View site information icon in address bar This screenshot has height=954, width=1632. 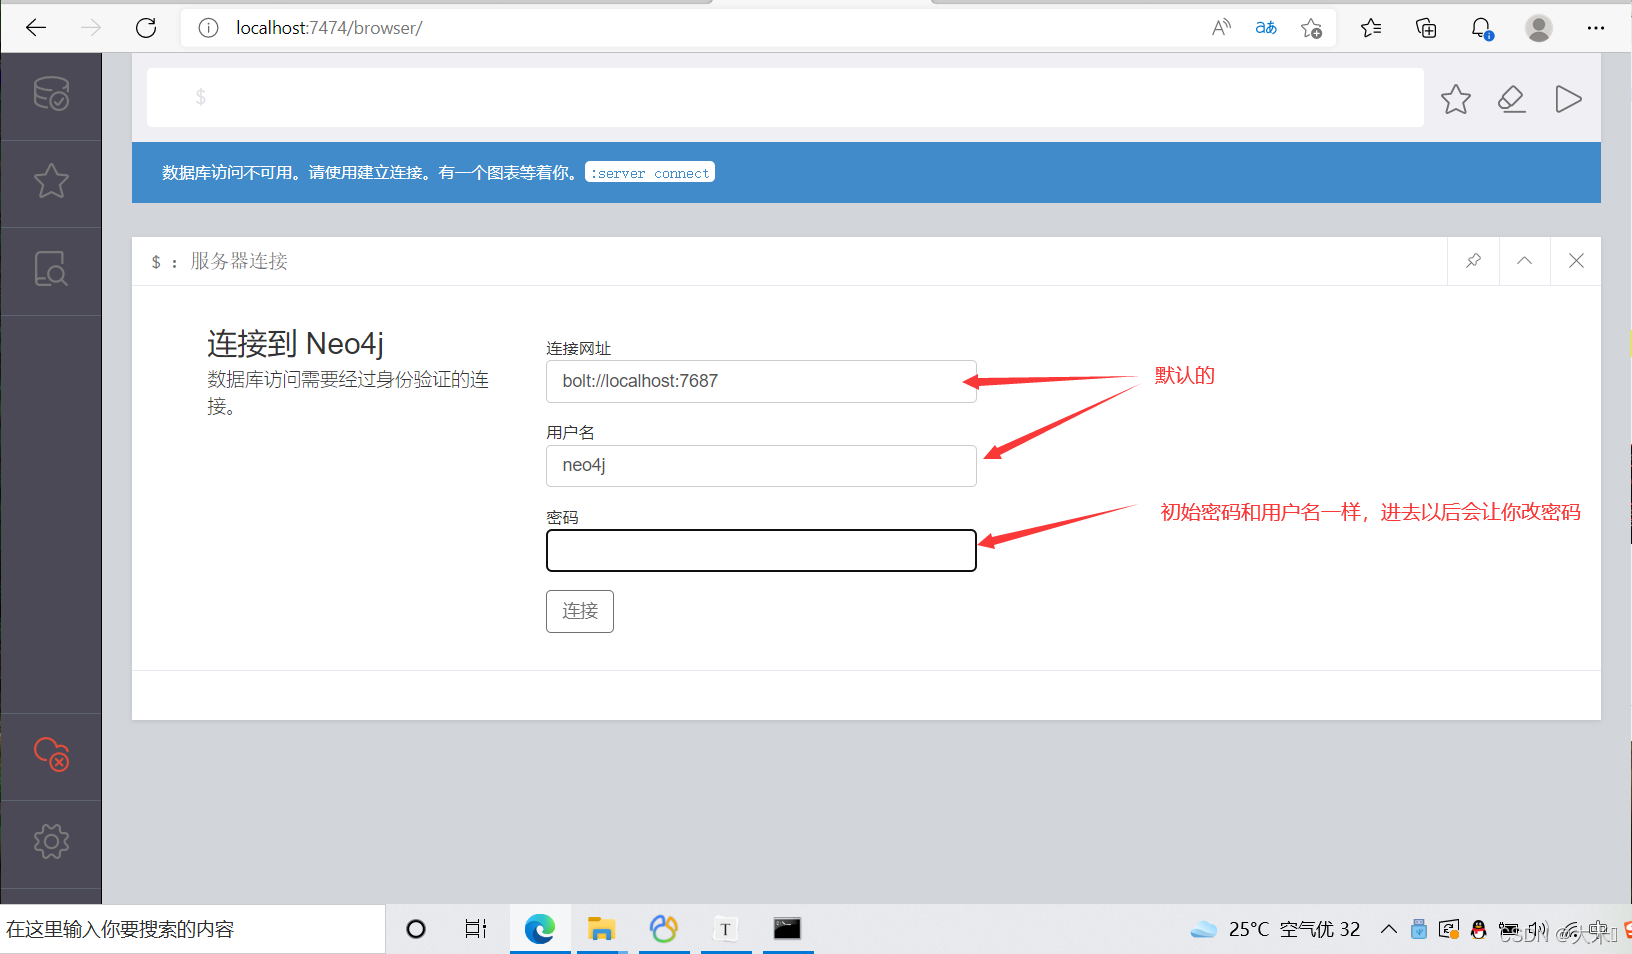point(208,28)
